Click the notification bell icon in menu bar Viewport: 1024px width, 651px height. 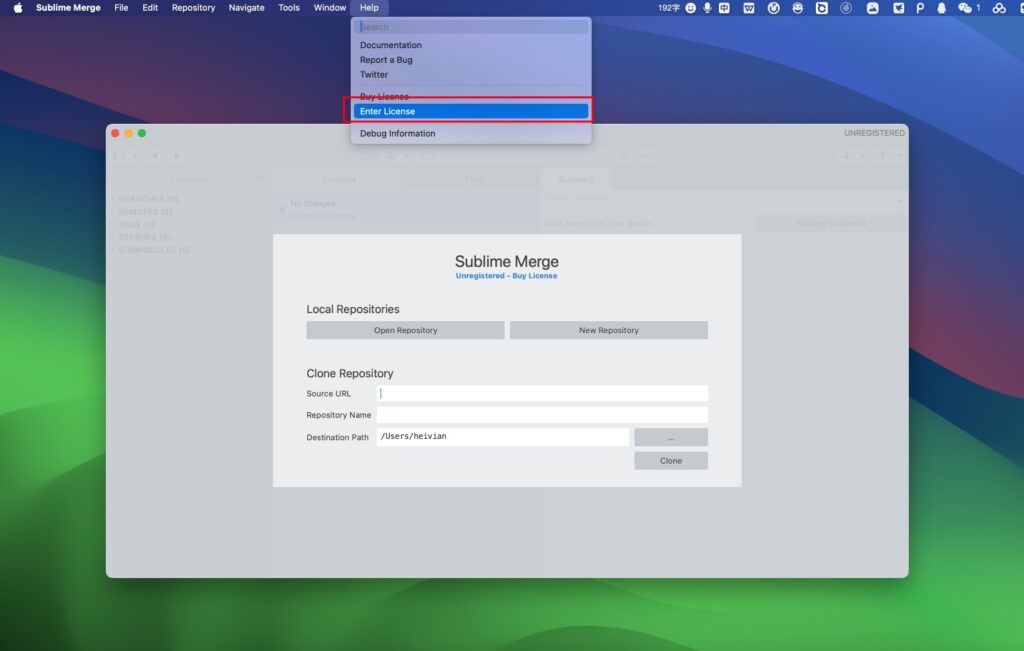pos(940,8)
